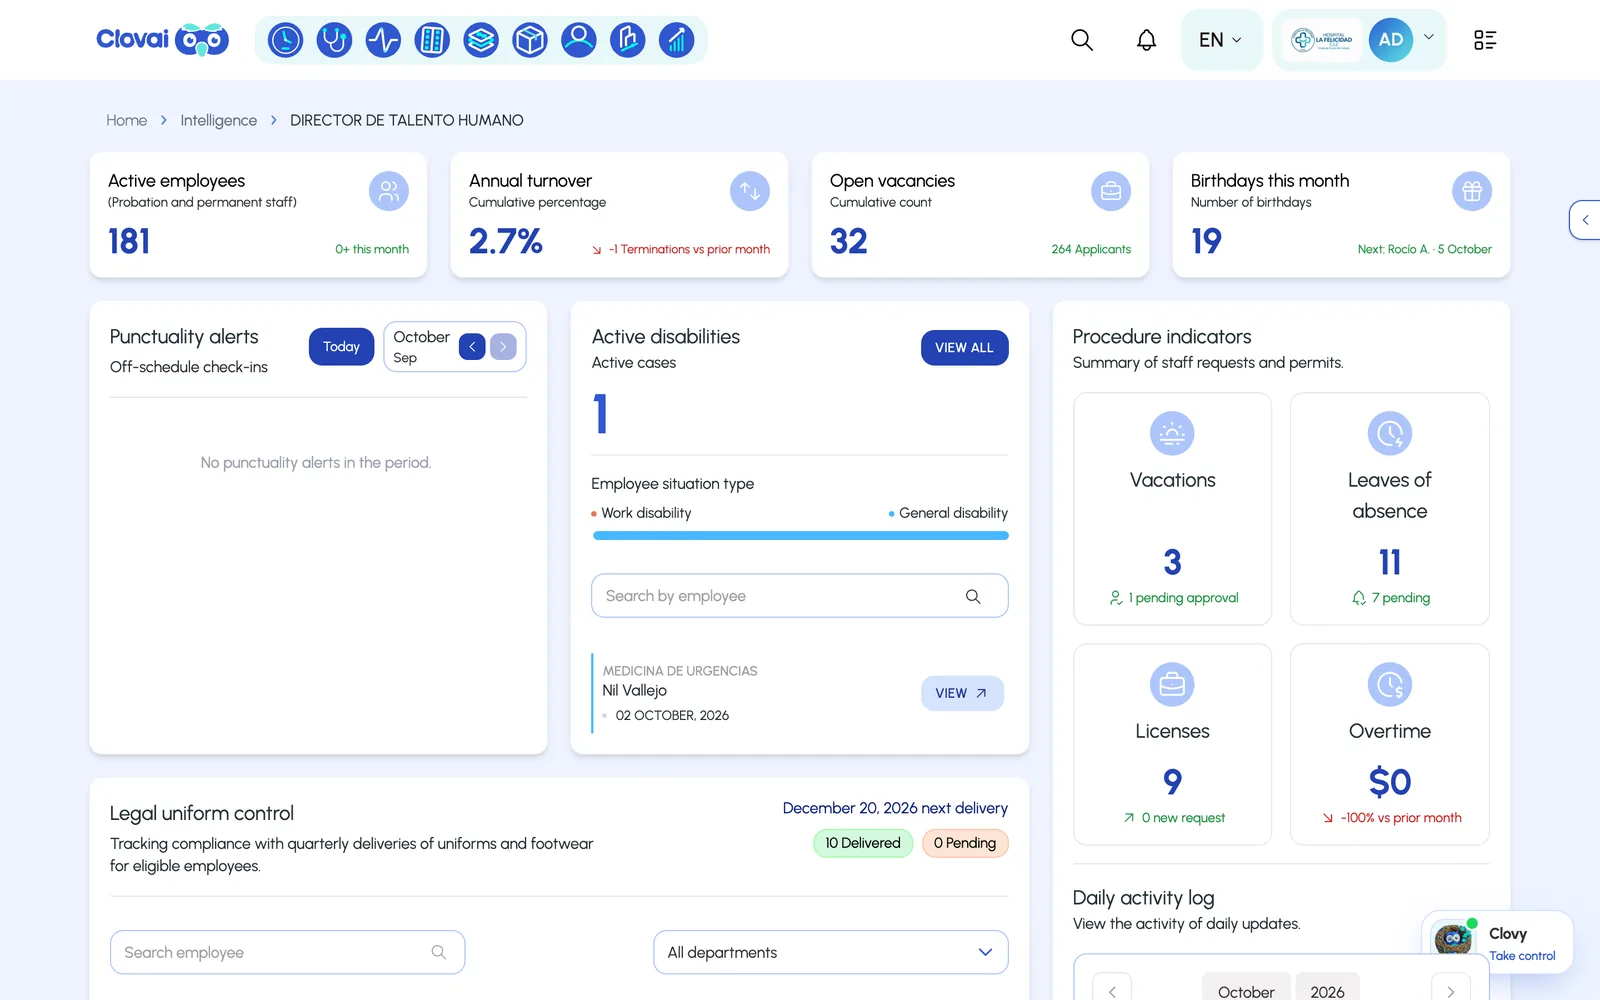Screen dimensions: 1600x1000
Task: Focus the Search employee uniform field
Action: (x=287, y=952)
